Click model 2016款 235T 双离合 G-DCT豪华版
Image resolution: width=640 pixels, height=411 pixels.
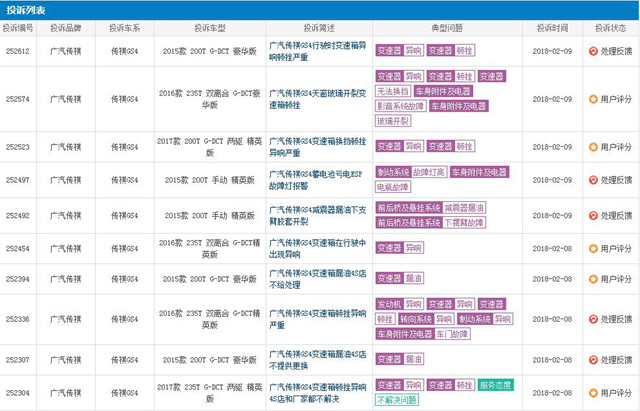click(x=210, y=99)
